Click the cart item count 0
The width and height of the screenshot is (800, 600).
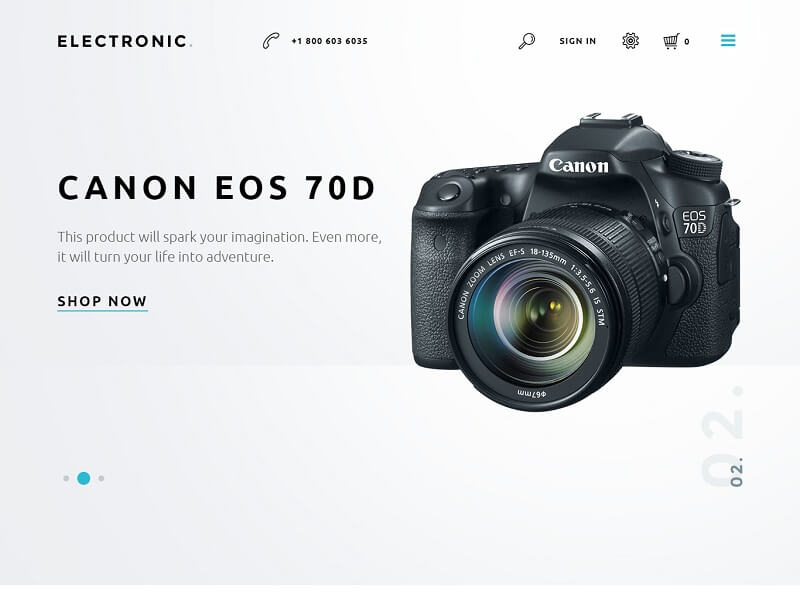pyautogui.click(x=687, y=42)
